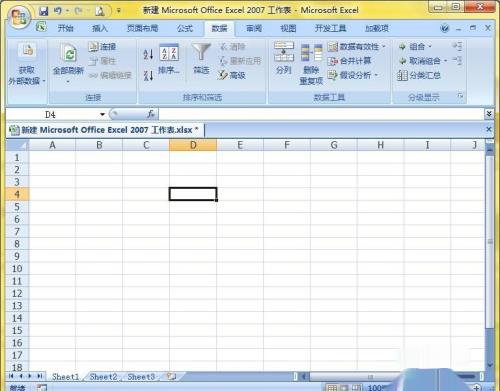The image size is (500, 391).
Task: Click the fx insert function button
Action: (151, 114)
